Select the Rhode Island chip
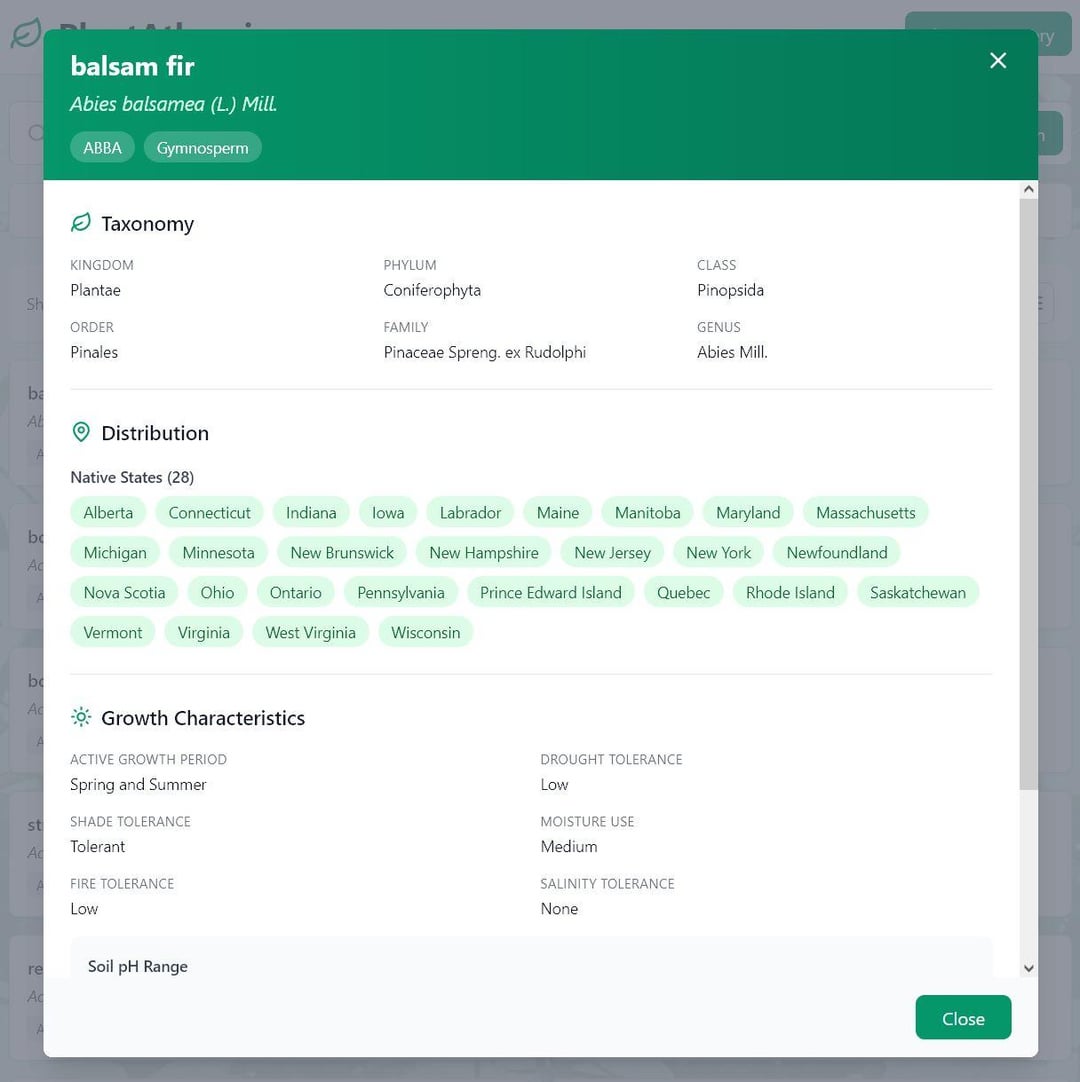Image resolution: width=1080 pixels, height=1082 pixels. tap(790, 593)
